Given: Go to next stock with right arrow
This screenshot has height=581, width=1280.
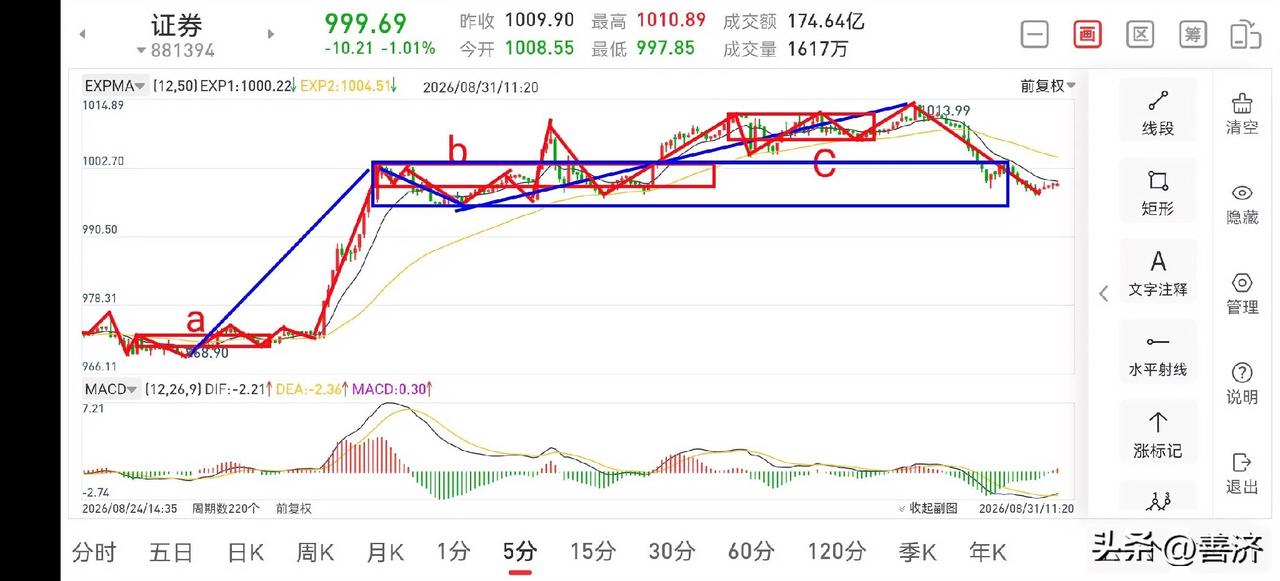Looking at the screenshot, I should (270, 34).
